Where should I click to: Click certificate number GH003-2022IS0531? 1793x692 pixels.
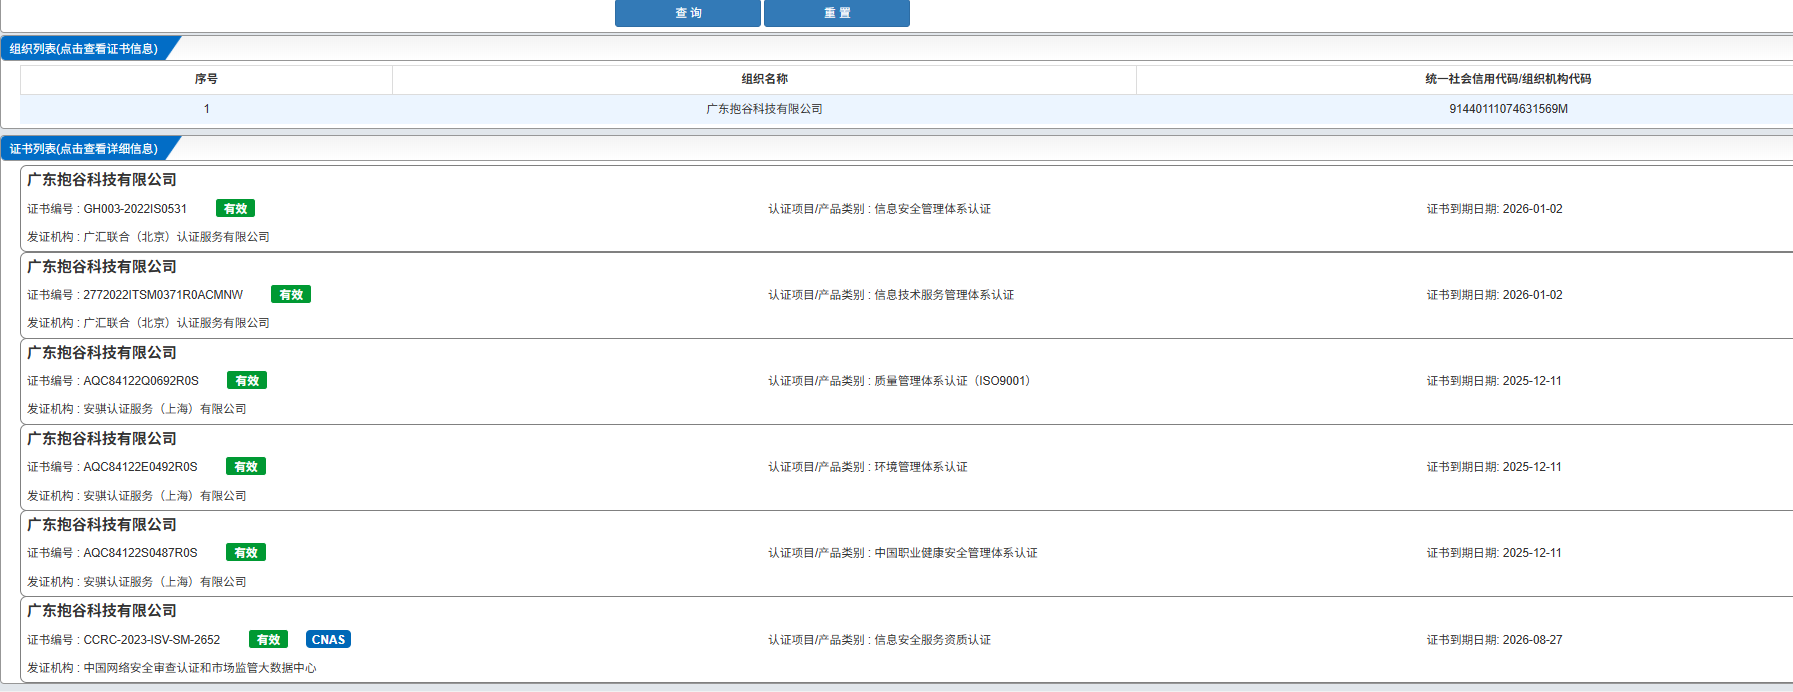135,209
